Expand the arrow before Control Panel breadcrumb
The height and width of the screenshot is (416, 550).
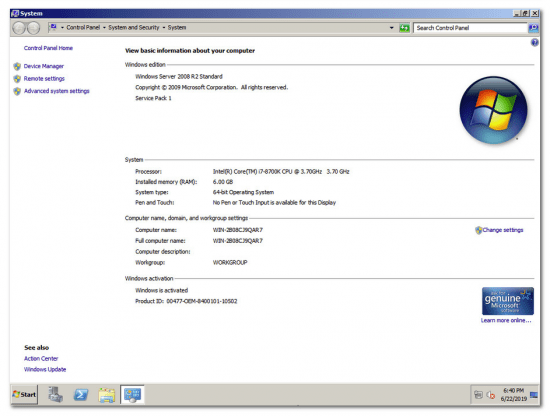pos(62,28)
